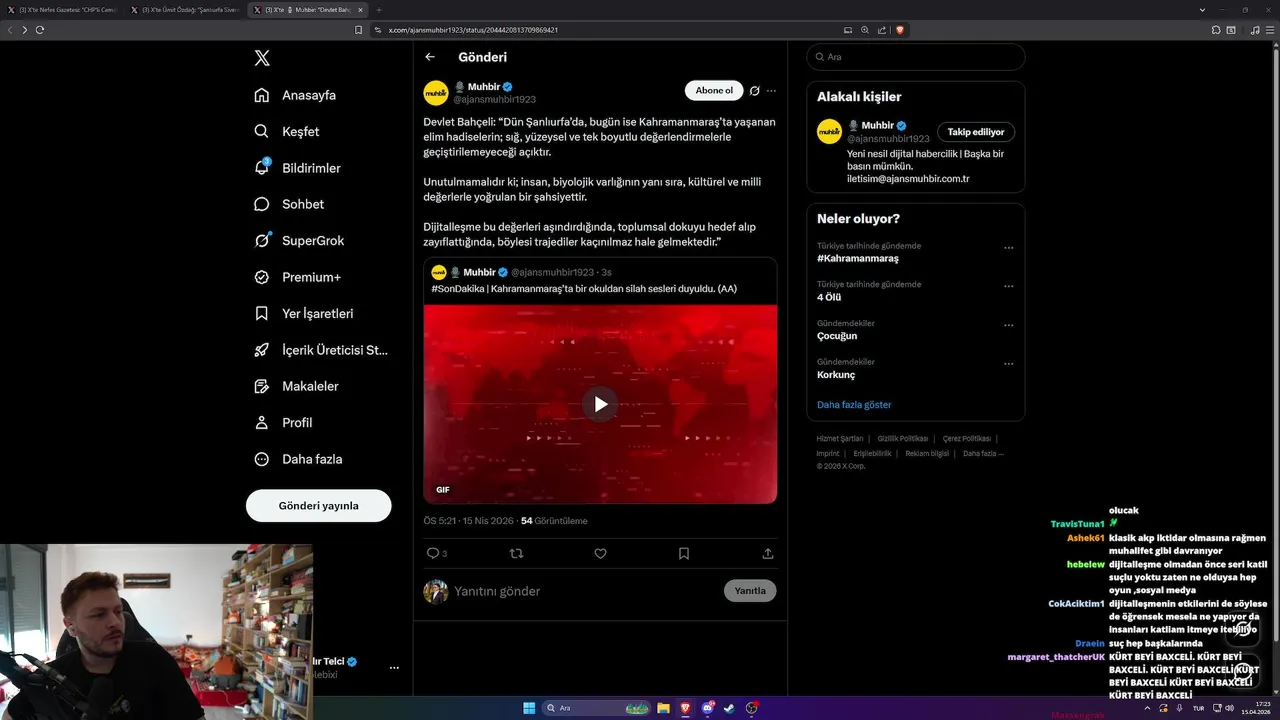Open the Çocuğun trending topic
Screen dimensions: 1280x720
[837, 336]
